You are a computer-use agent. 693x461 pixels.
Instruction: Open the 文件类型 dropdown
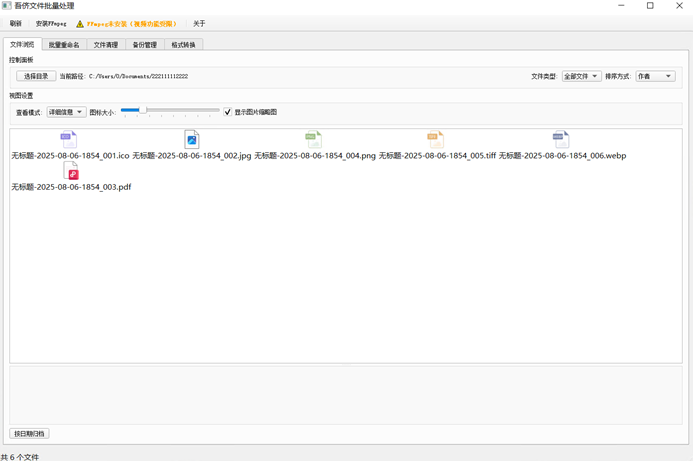tap(581, 76)
